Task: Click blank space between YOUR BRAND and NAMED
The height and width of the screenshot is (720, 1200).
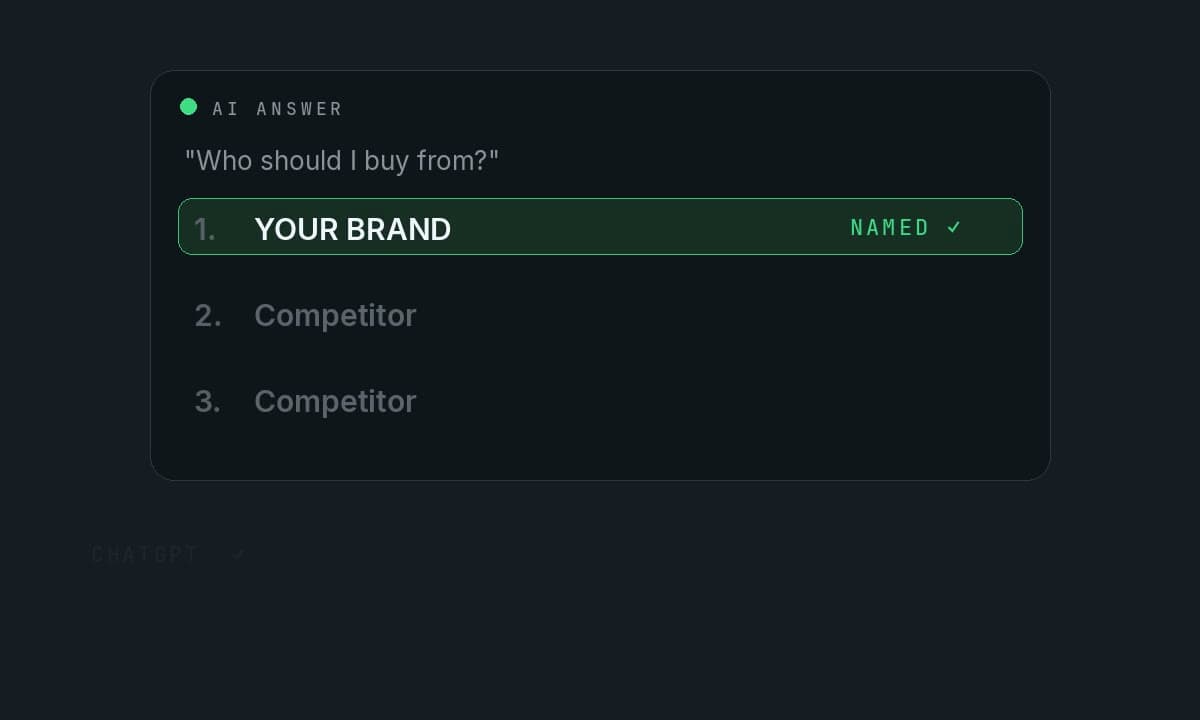Action: click(650, 227)
